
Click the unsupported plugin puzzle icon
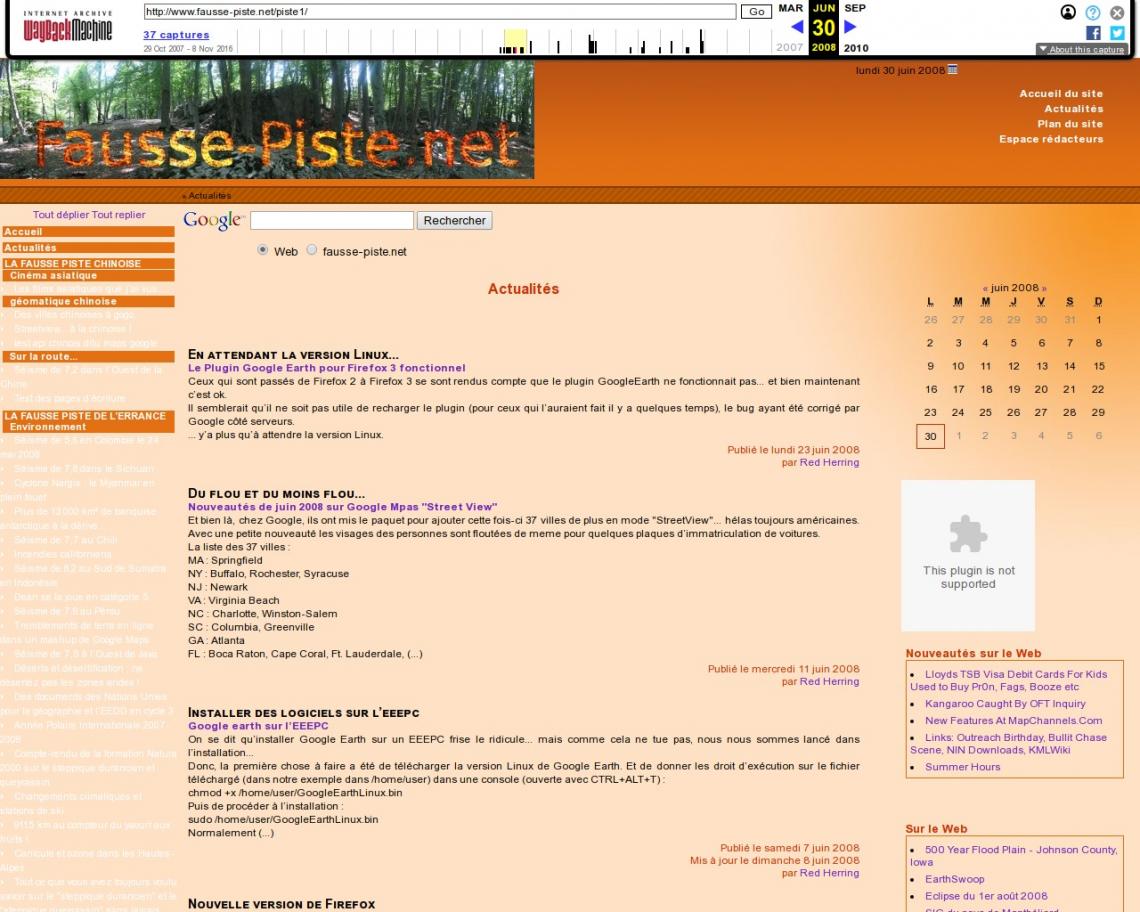point(968,534)
